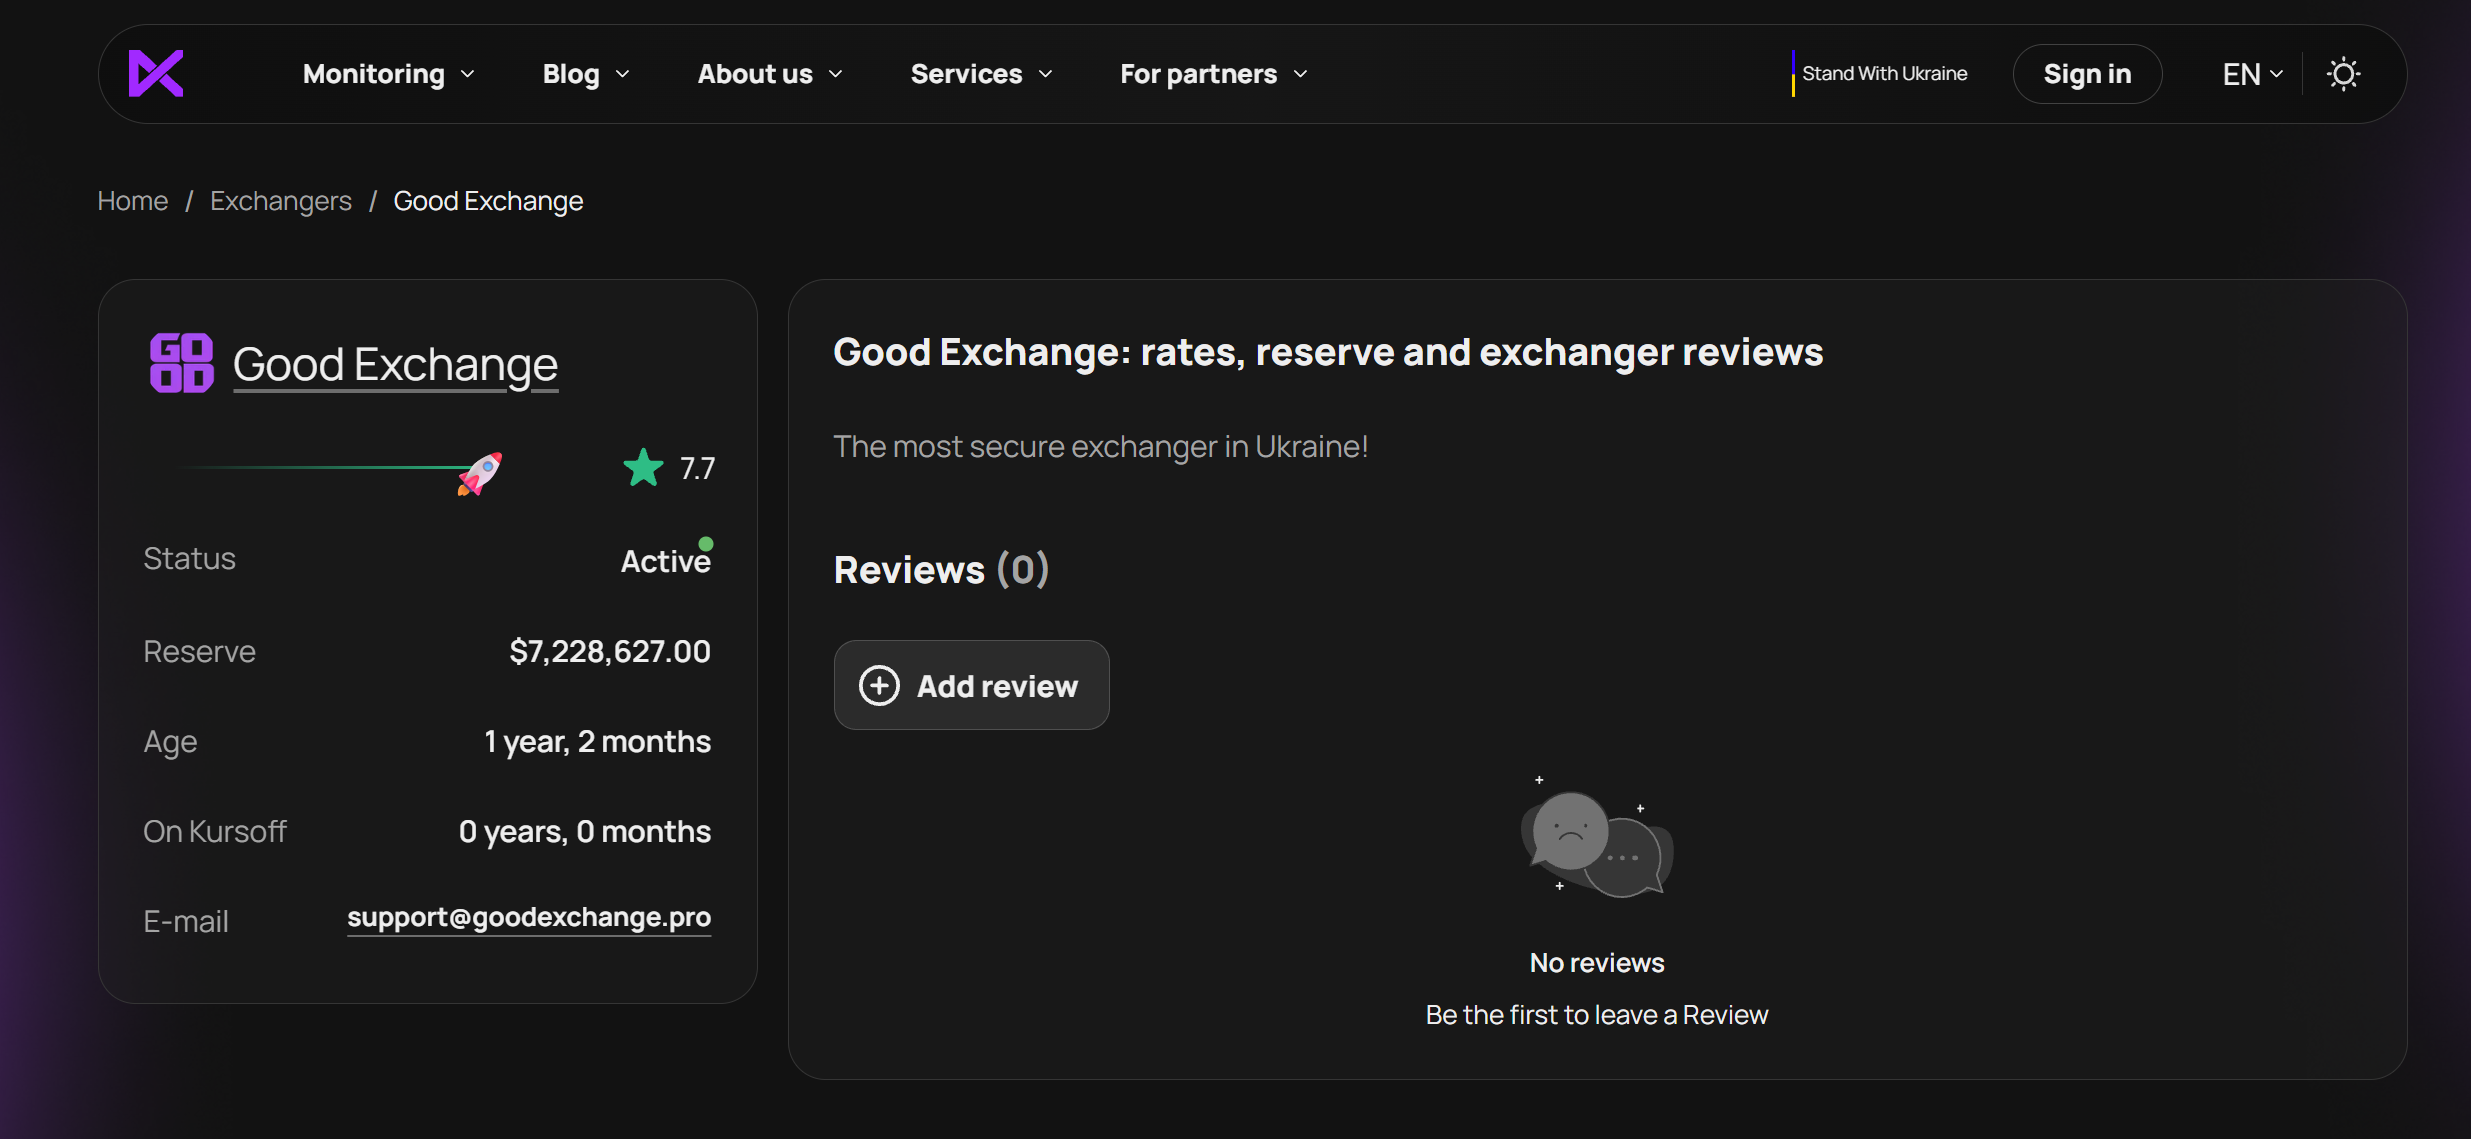Click the Active status text
The image size is (2471, 1139).
[x=665, y=561]
